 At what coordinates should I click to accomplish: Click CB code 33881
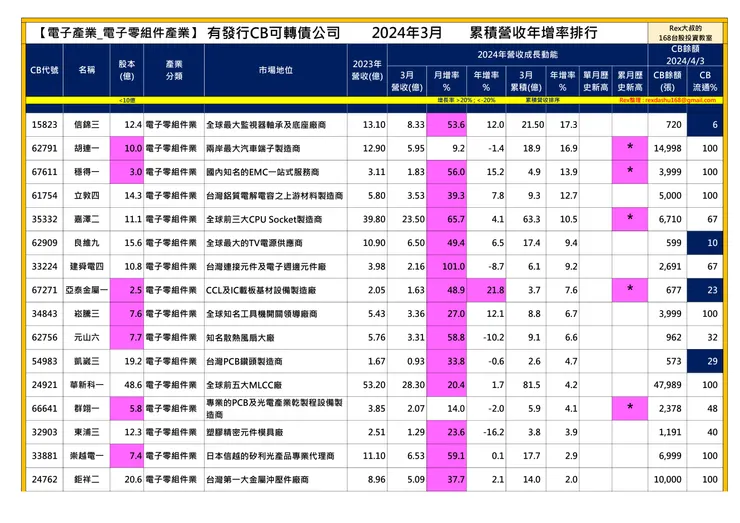[x=44, y=456]
